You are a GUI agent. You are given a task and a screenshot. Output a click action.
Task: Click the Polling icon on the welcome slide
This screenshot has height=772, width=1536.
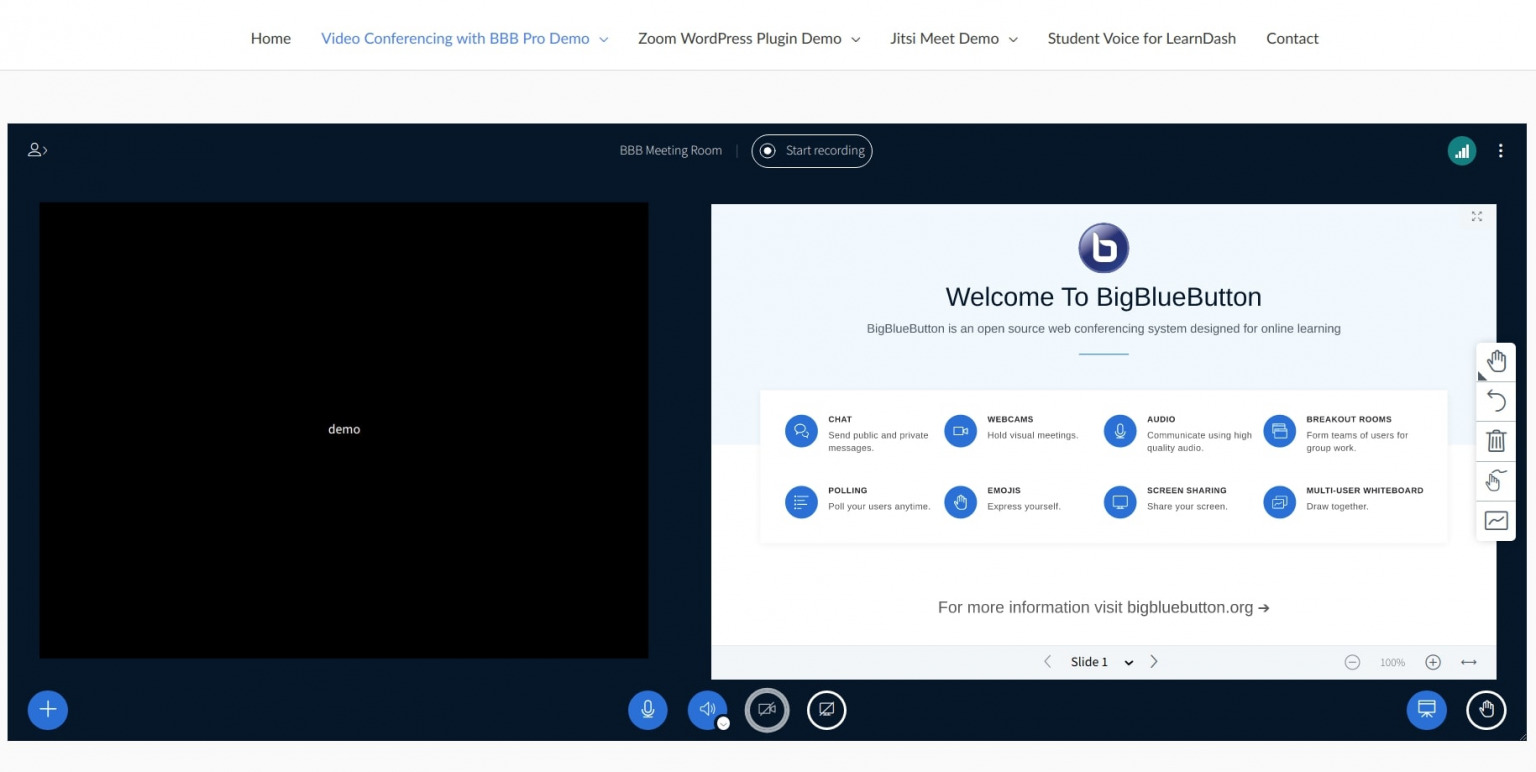[x=801, y=502]
